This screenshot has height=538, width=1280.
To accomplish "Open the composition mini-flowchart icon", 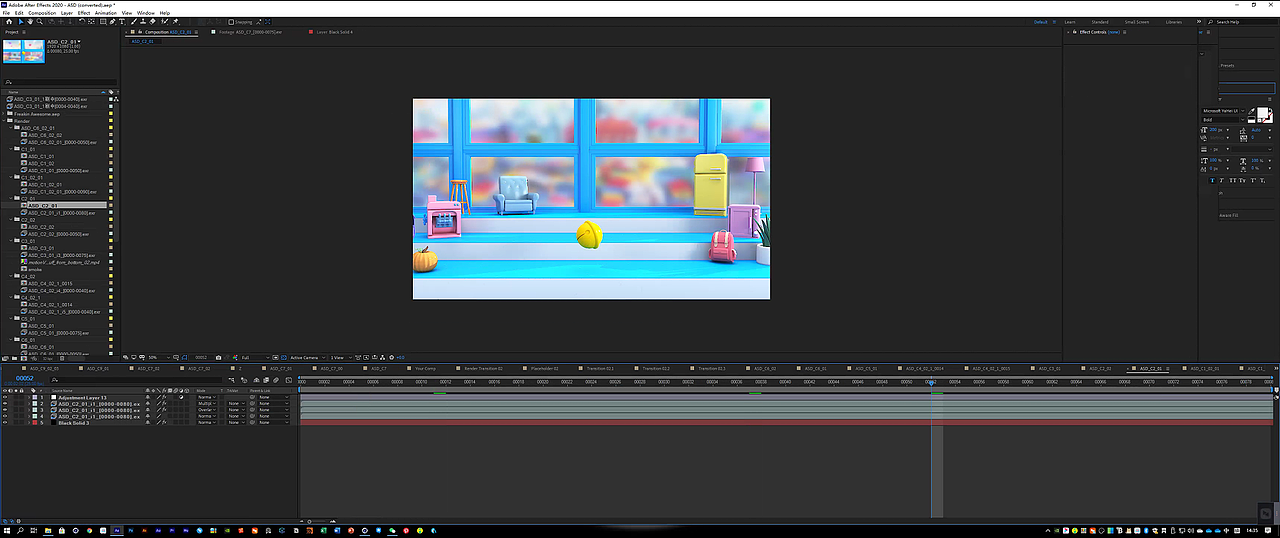I will [x=232, y=380].
